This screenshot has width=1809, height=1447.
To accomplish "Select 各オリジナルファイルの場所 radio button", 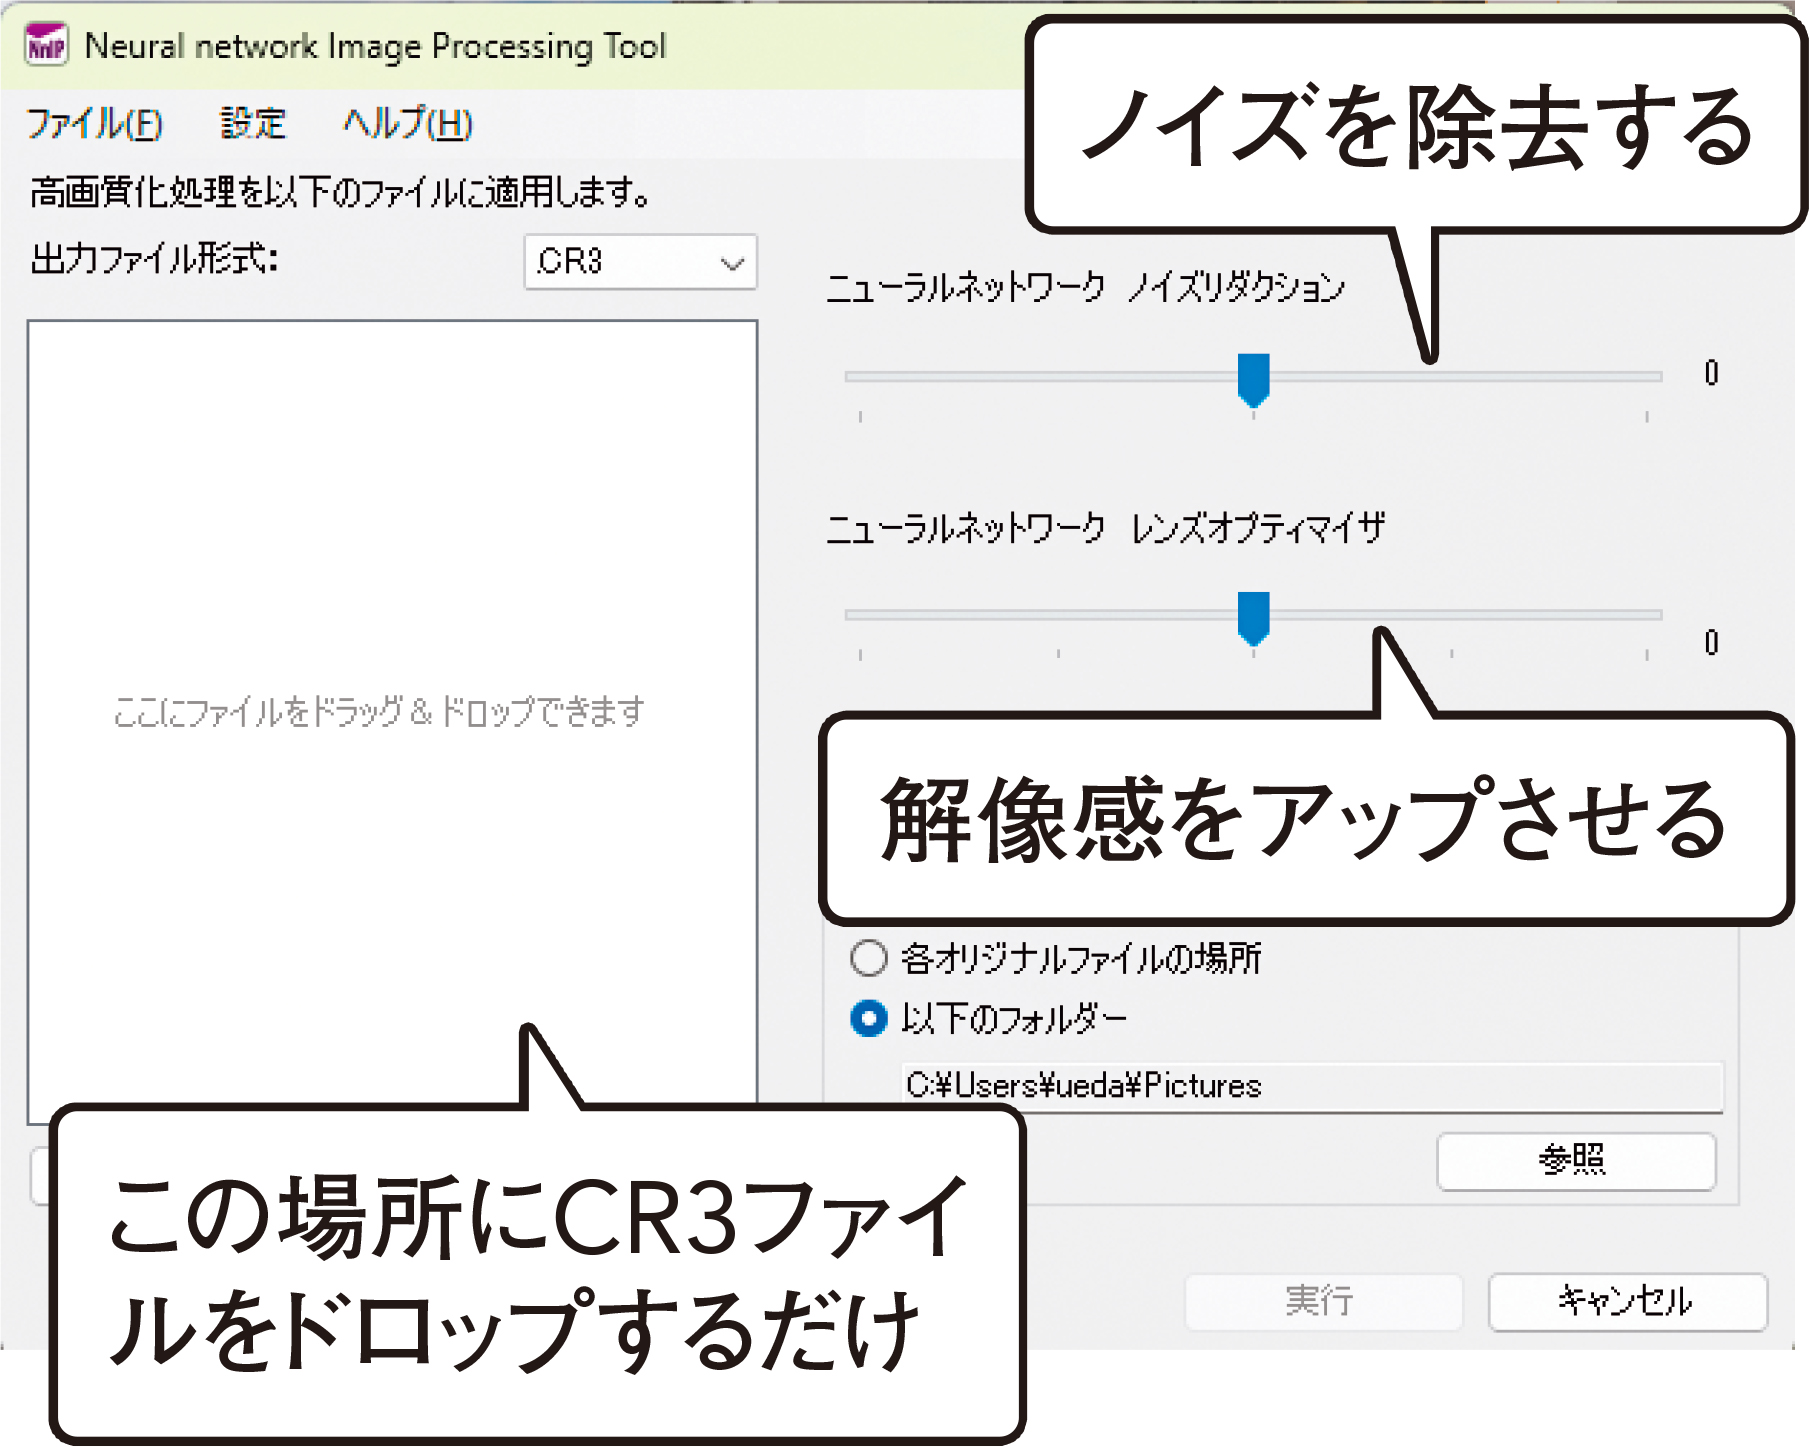I will (x=868, y=958).
